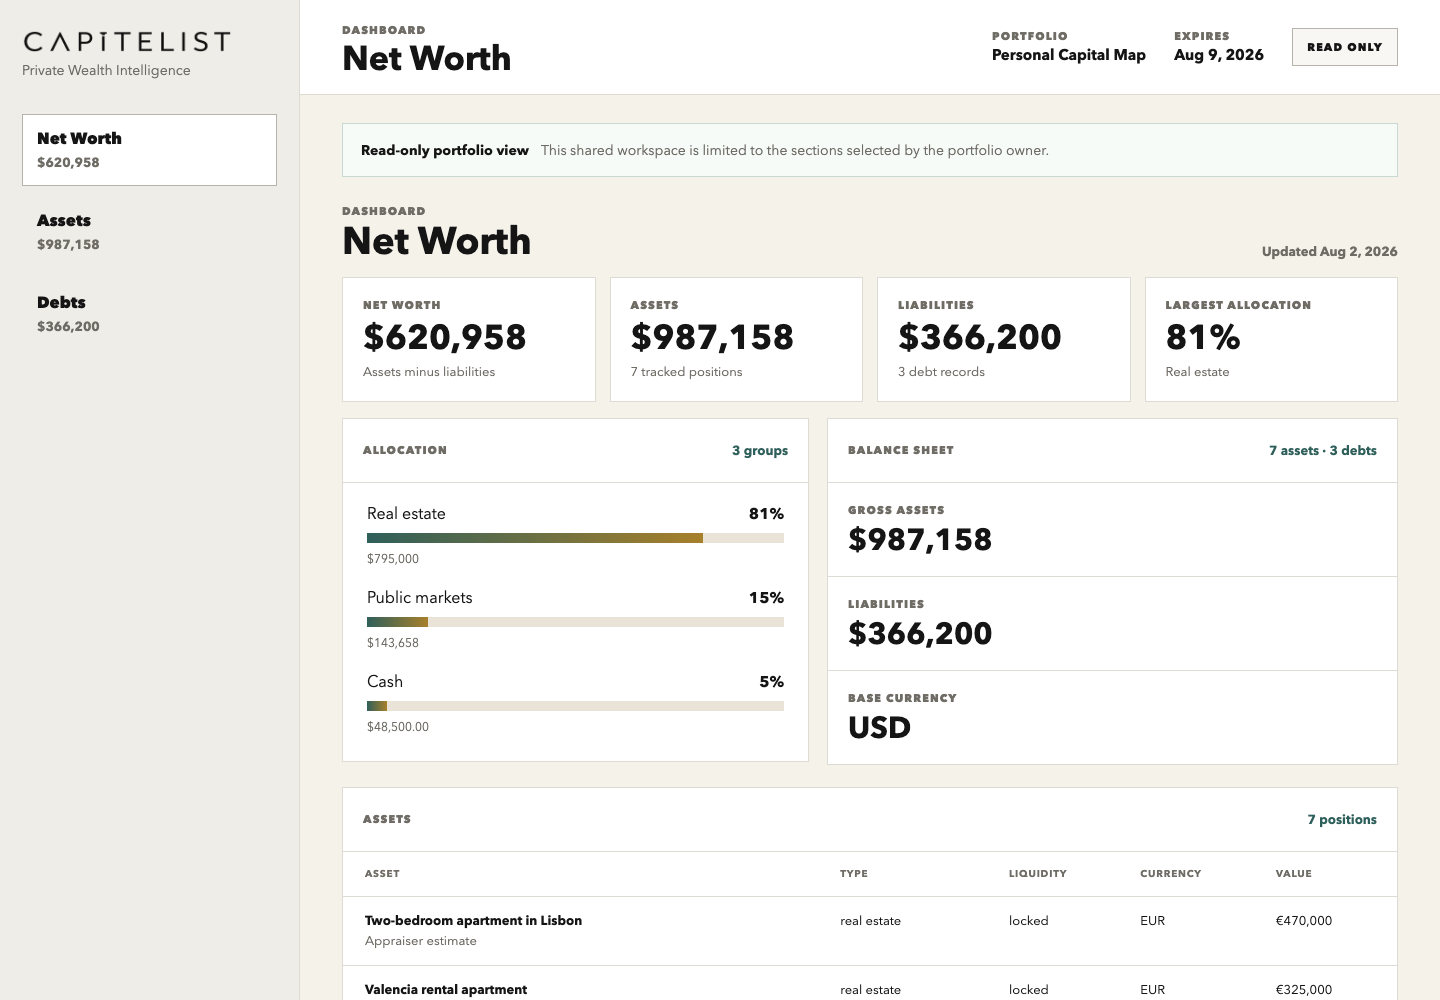The height and width of the screenshot is (1000, 1440).
Task: Switch to the Assets sidebar section
Action: 149,232
